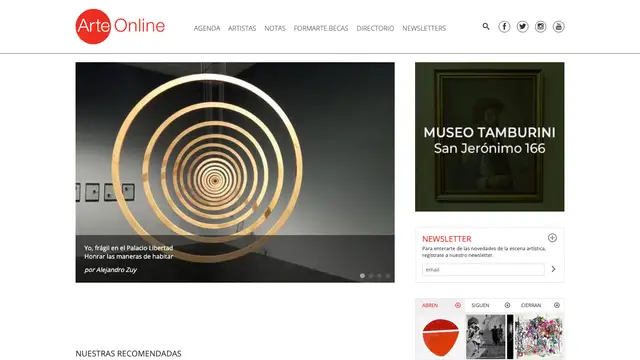The width and height of the screenshot is (640, 360).
Task: Open the Facebook page icon
Action: 504,27
